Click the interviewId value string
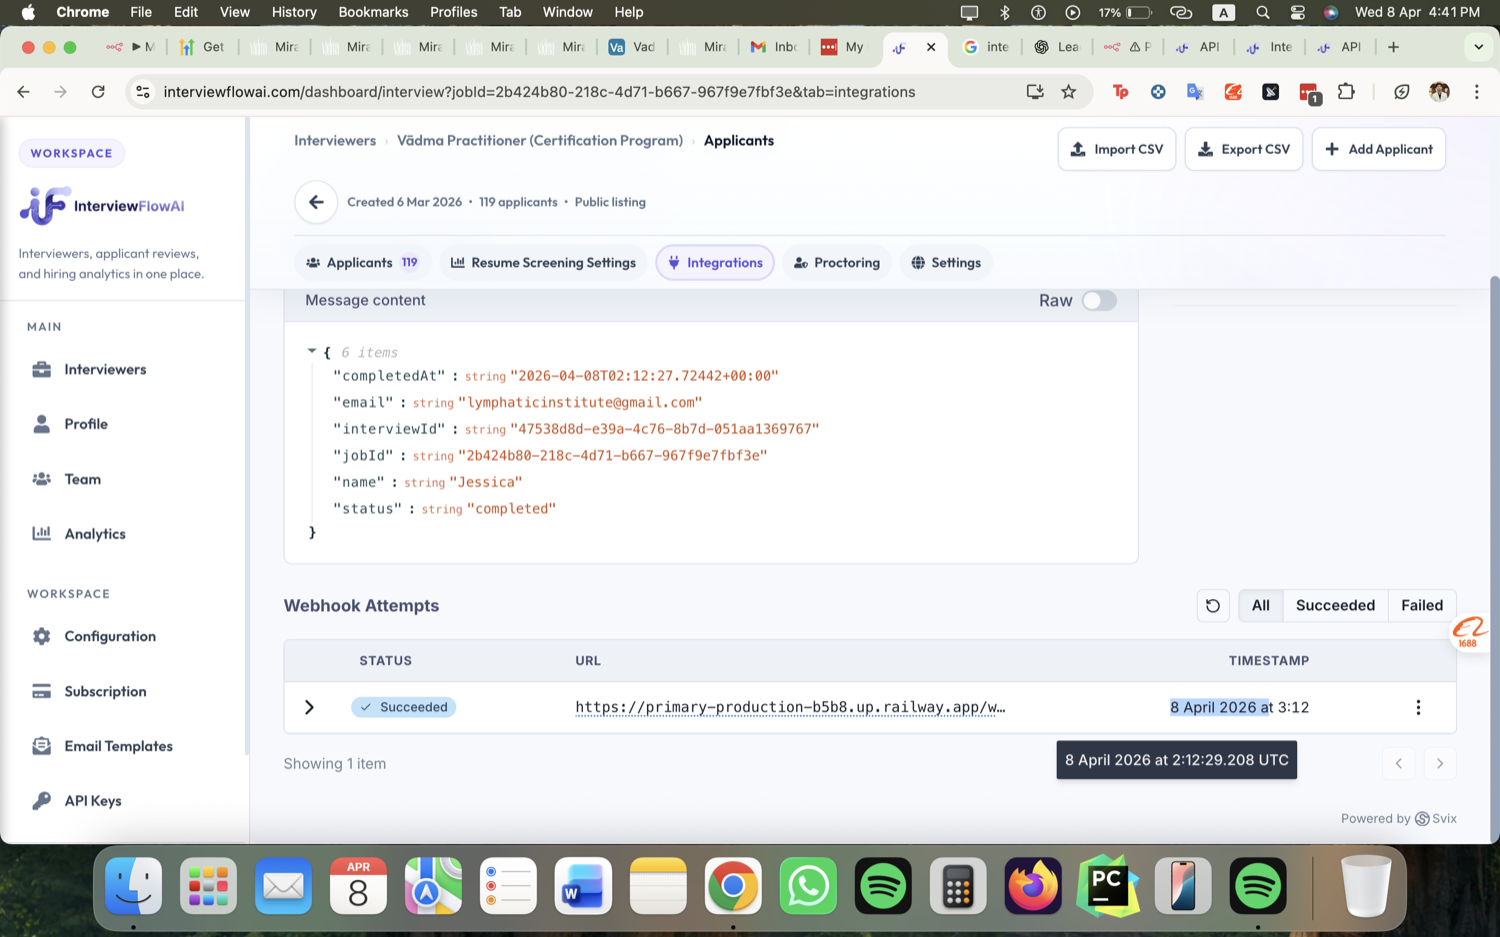Screen dimensions: 1500x937 tap(664, 429)
